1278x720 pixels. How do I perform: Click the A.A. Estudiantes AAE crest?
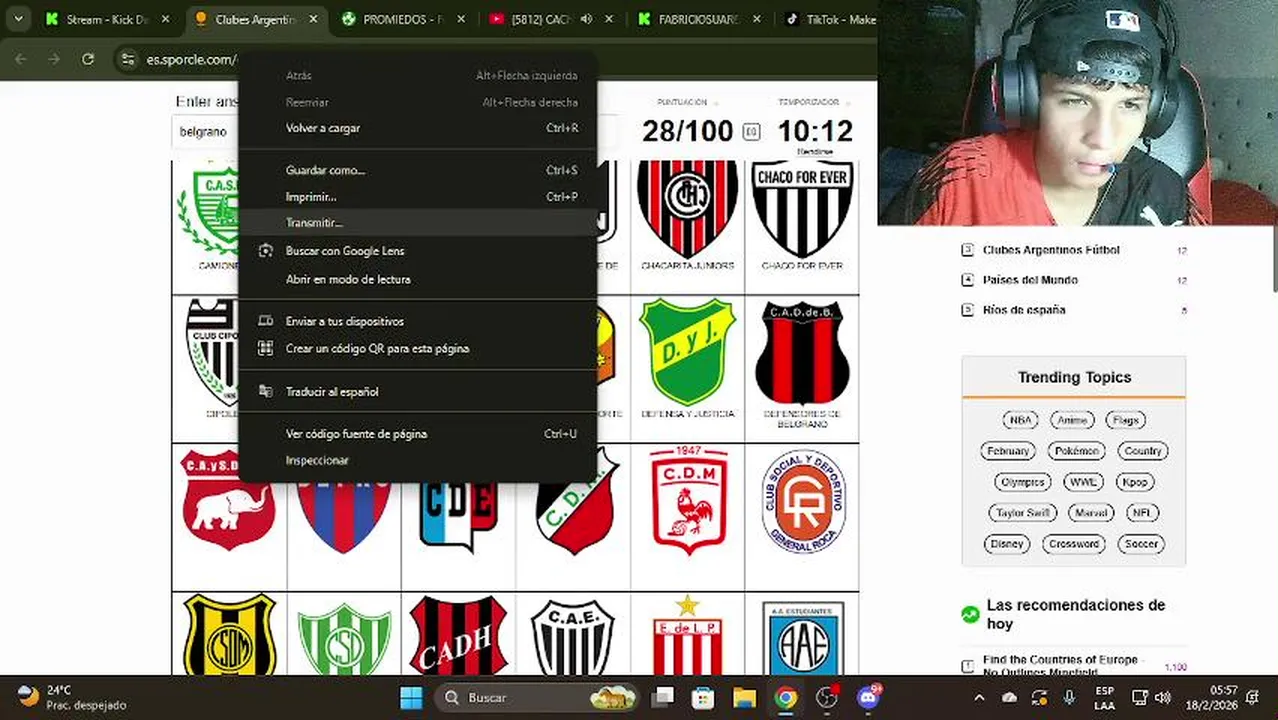tap(803, 638)
